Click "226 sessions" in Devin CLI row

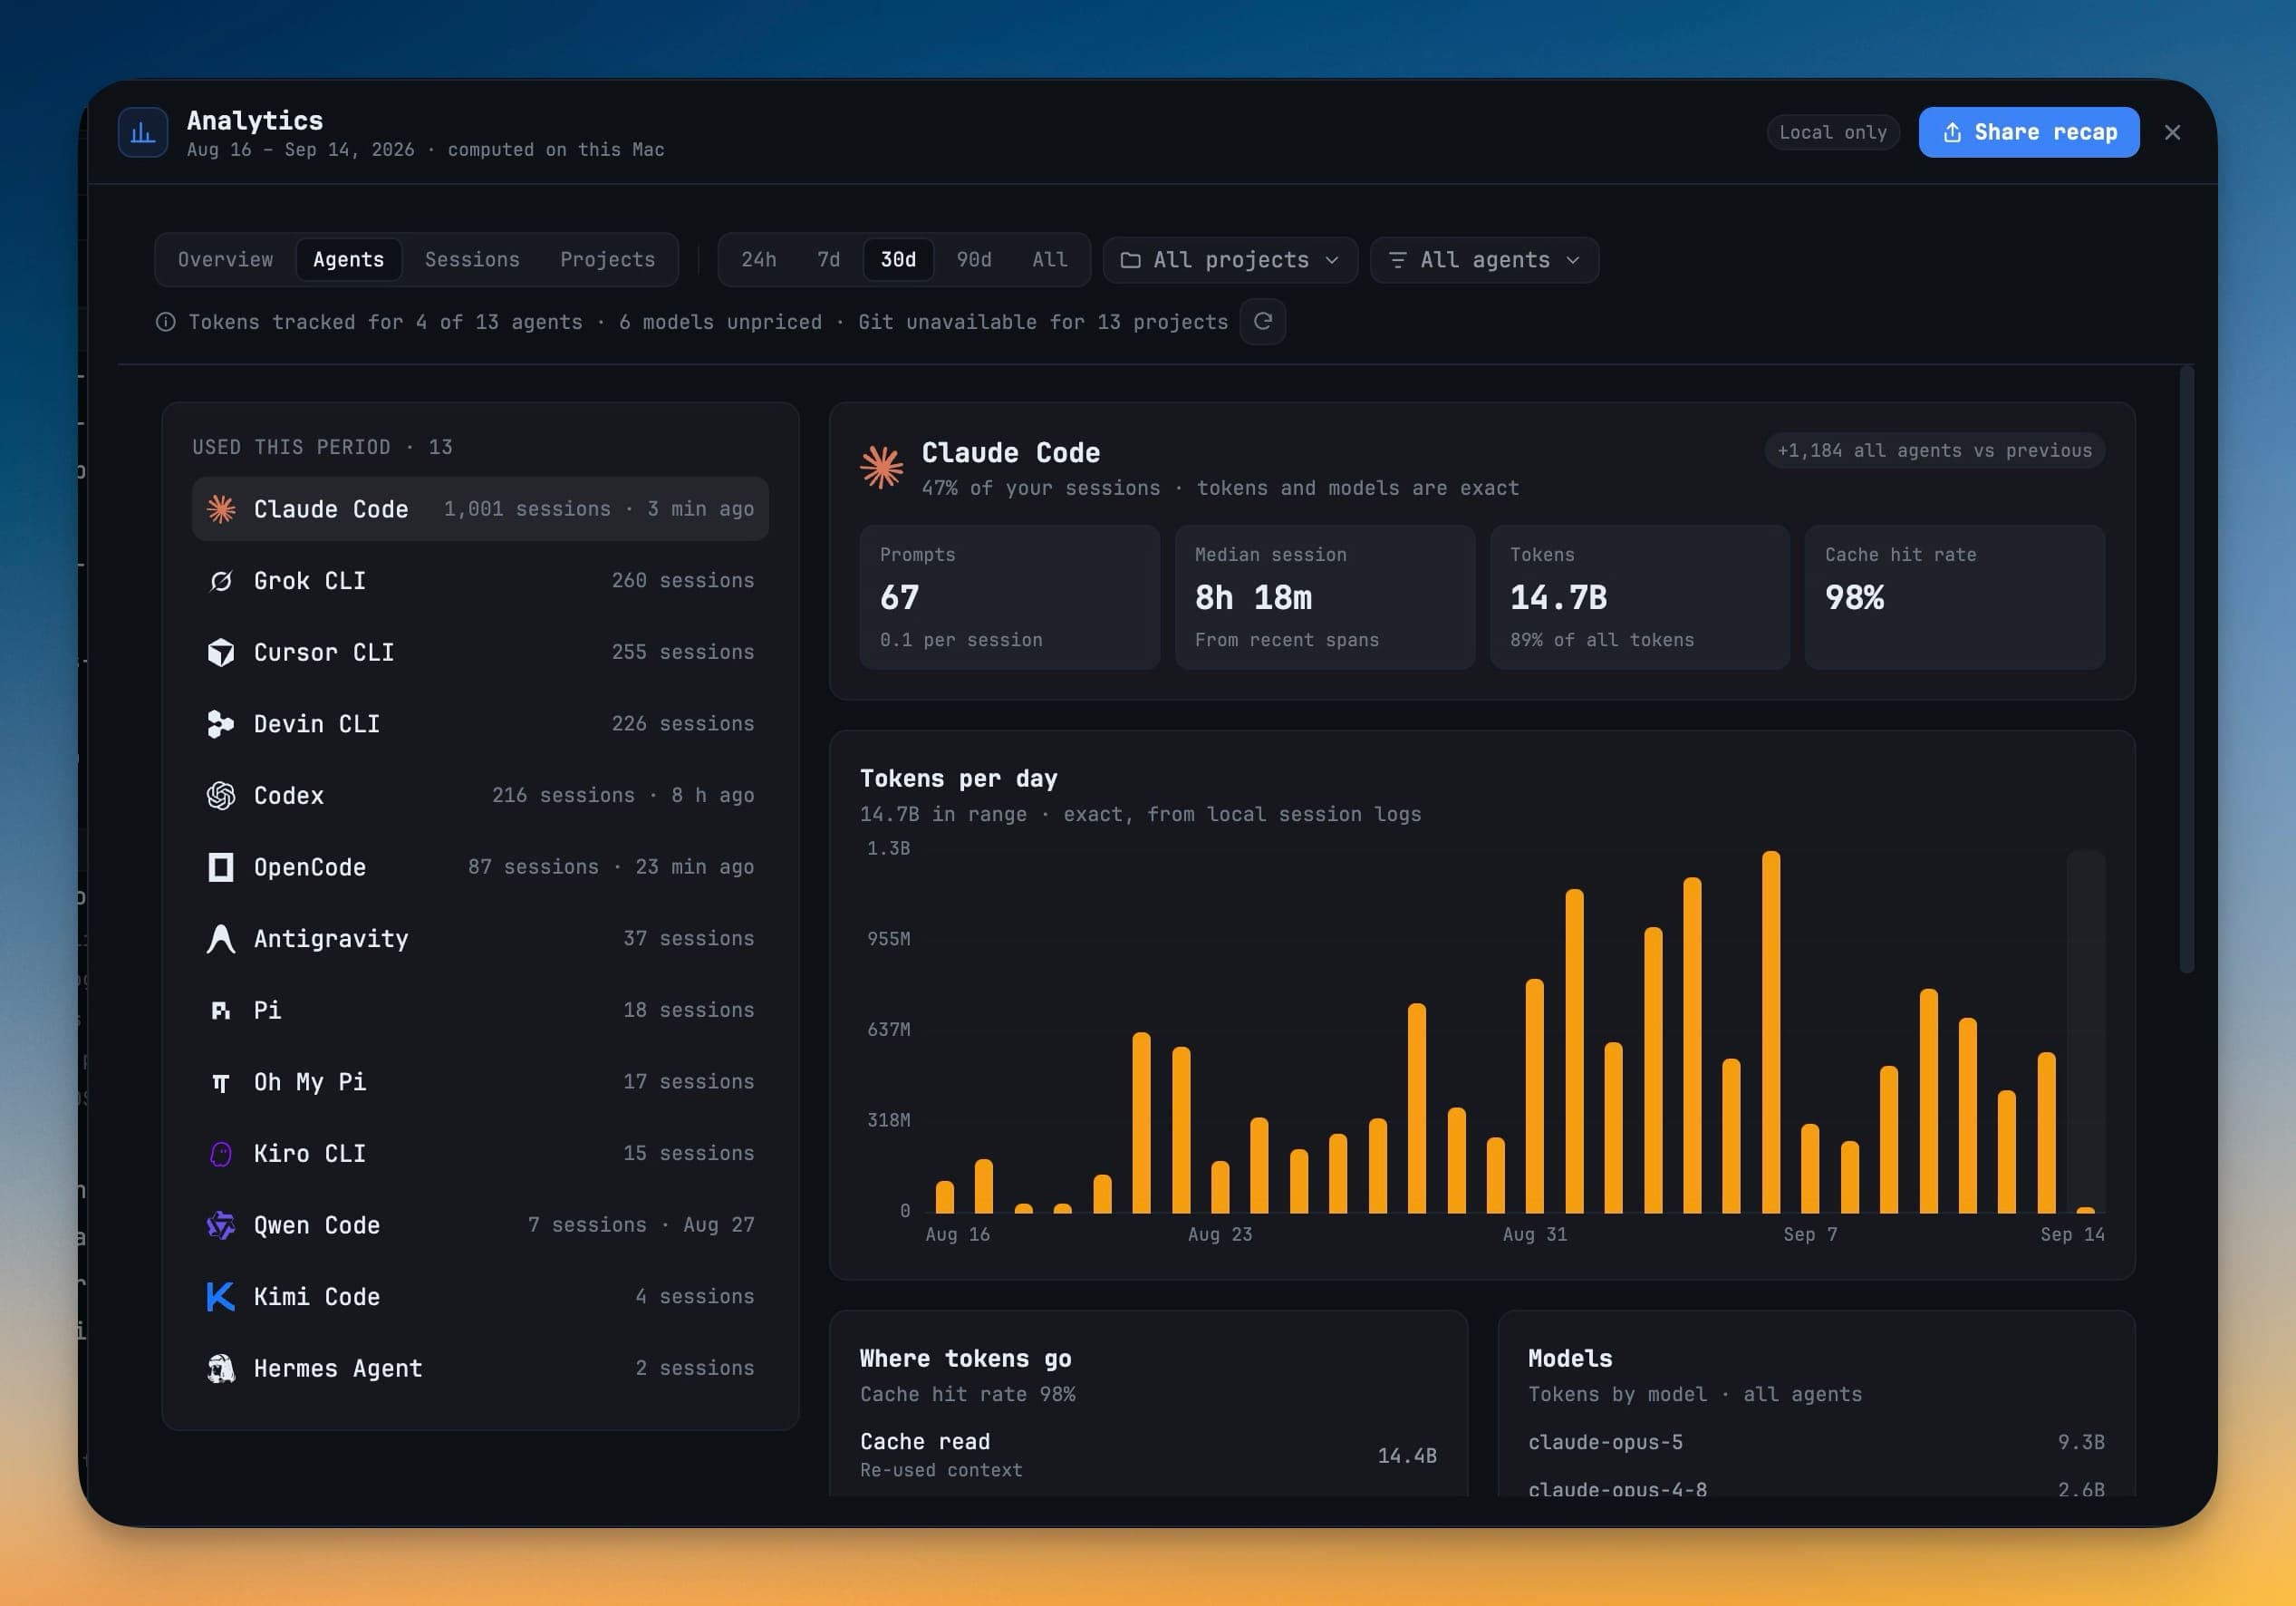click(x=683, y=724)
